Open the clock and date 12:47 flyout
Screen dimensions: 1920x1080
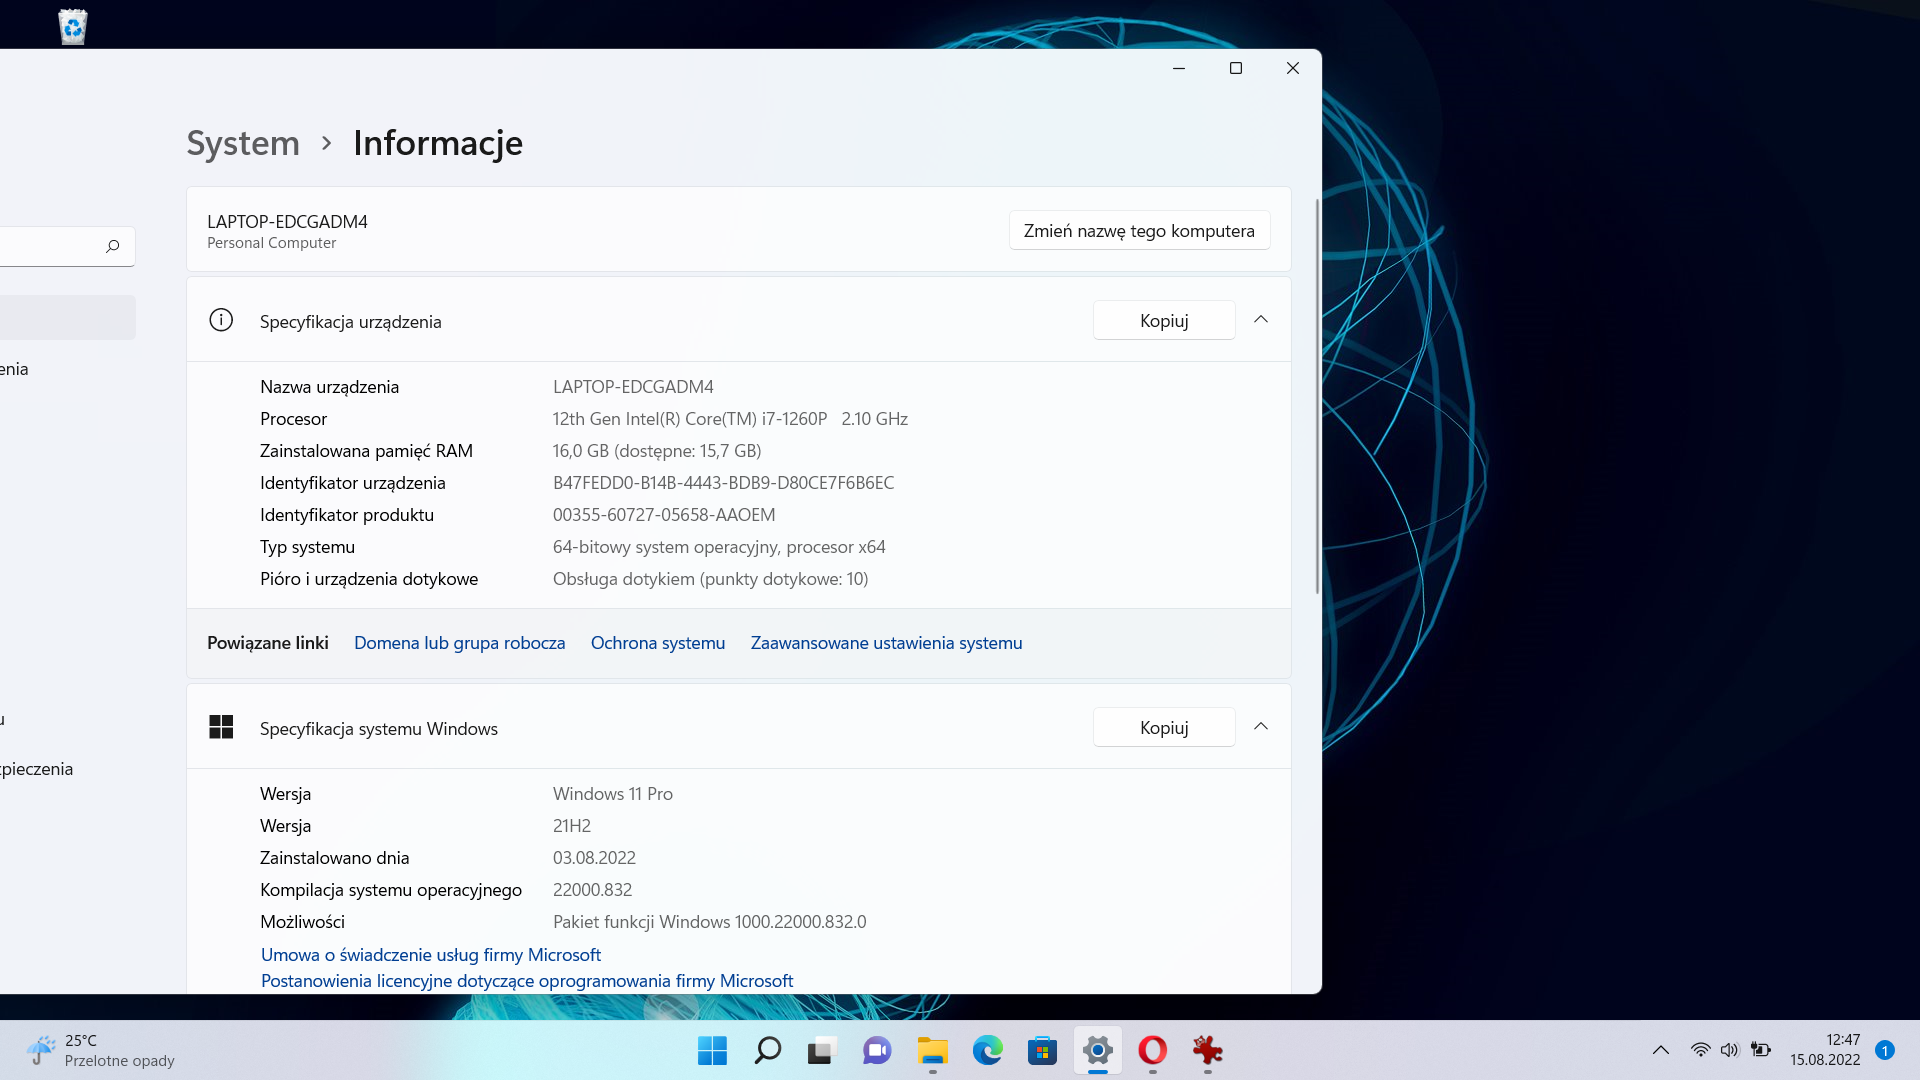[x=1825, y=1050]
